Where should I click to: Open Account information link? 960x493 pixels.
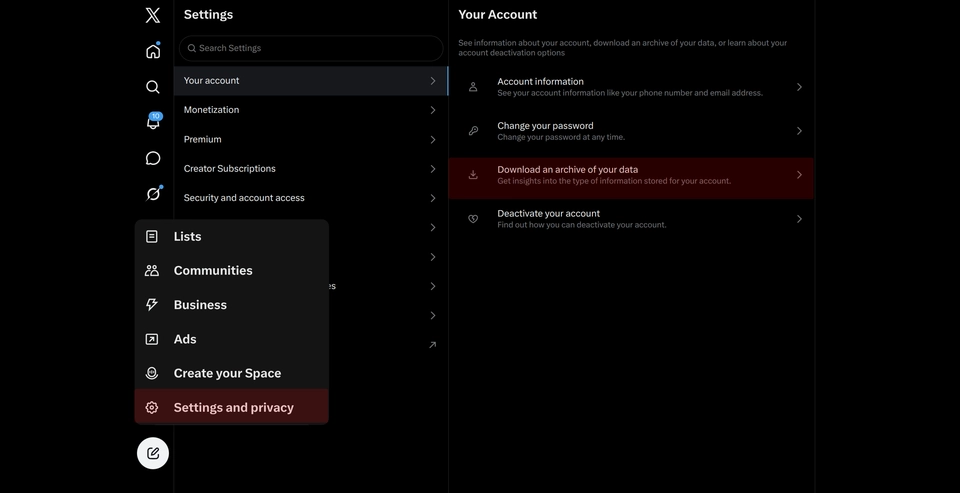click(x=631, y=87)
